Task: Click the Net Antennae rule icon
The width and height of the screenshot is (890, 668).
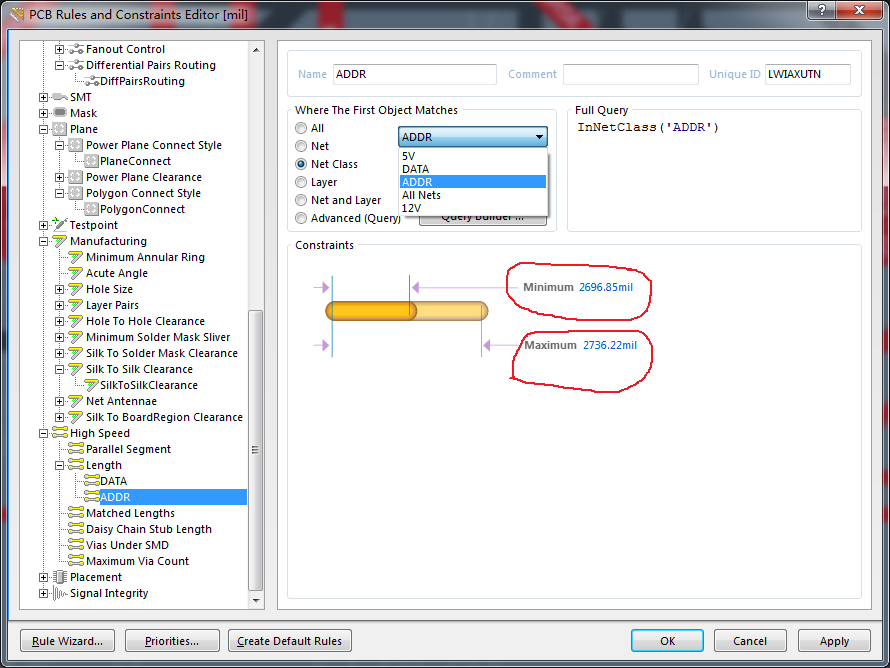Action: coord(75,401)
